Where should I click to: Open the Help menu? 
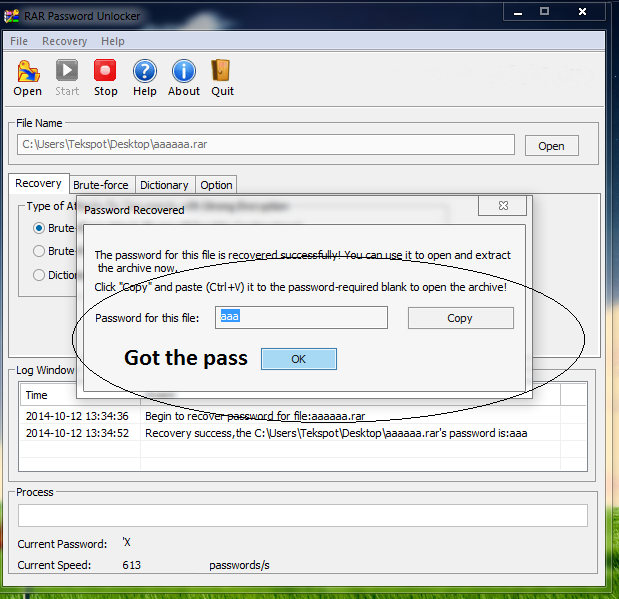113,41
